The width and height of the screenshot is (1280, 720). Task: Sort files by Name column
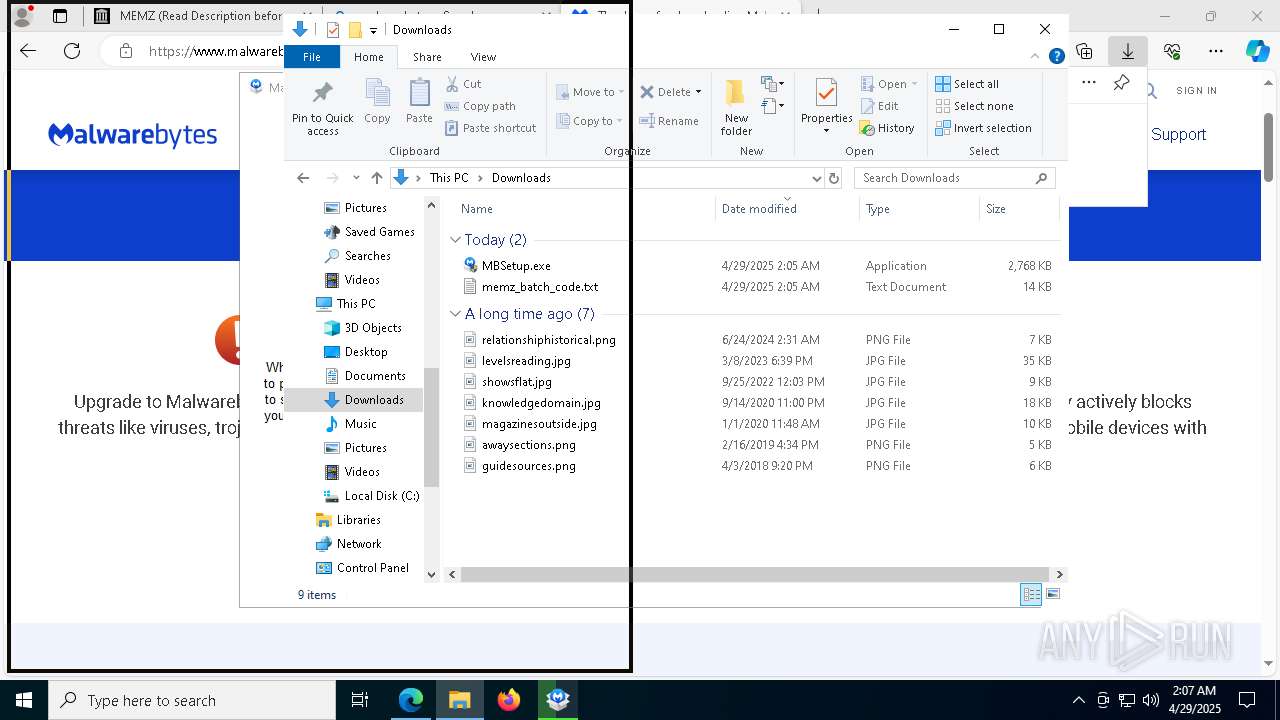477,209
